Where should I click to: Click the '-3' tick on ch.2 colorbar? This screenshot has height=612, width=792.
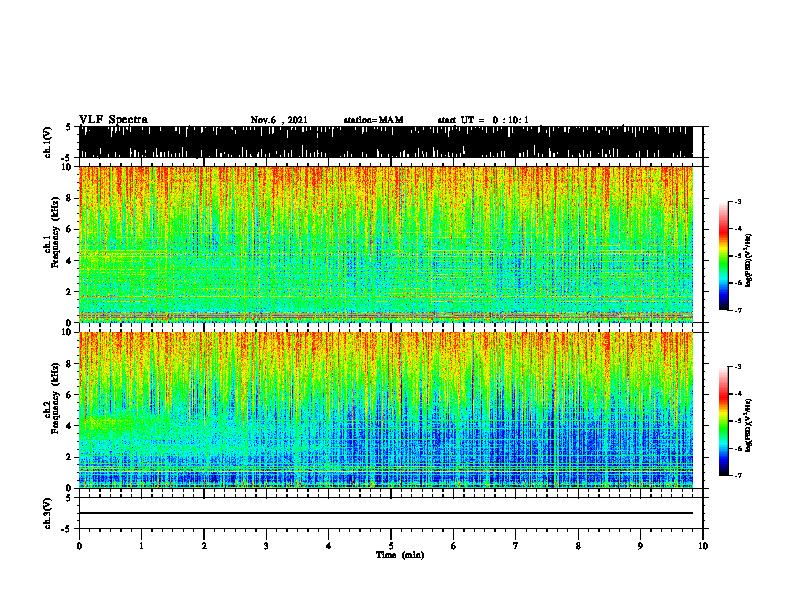[x=737, y=367]
